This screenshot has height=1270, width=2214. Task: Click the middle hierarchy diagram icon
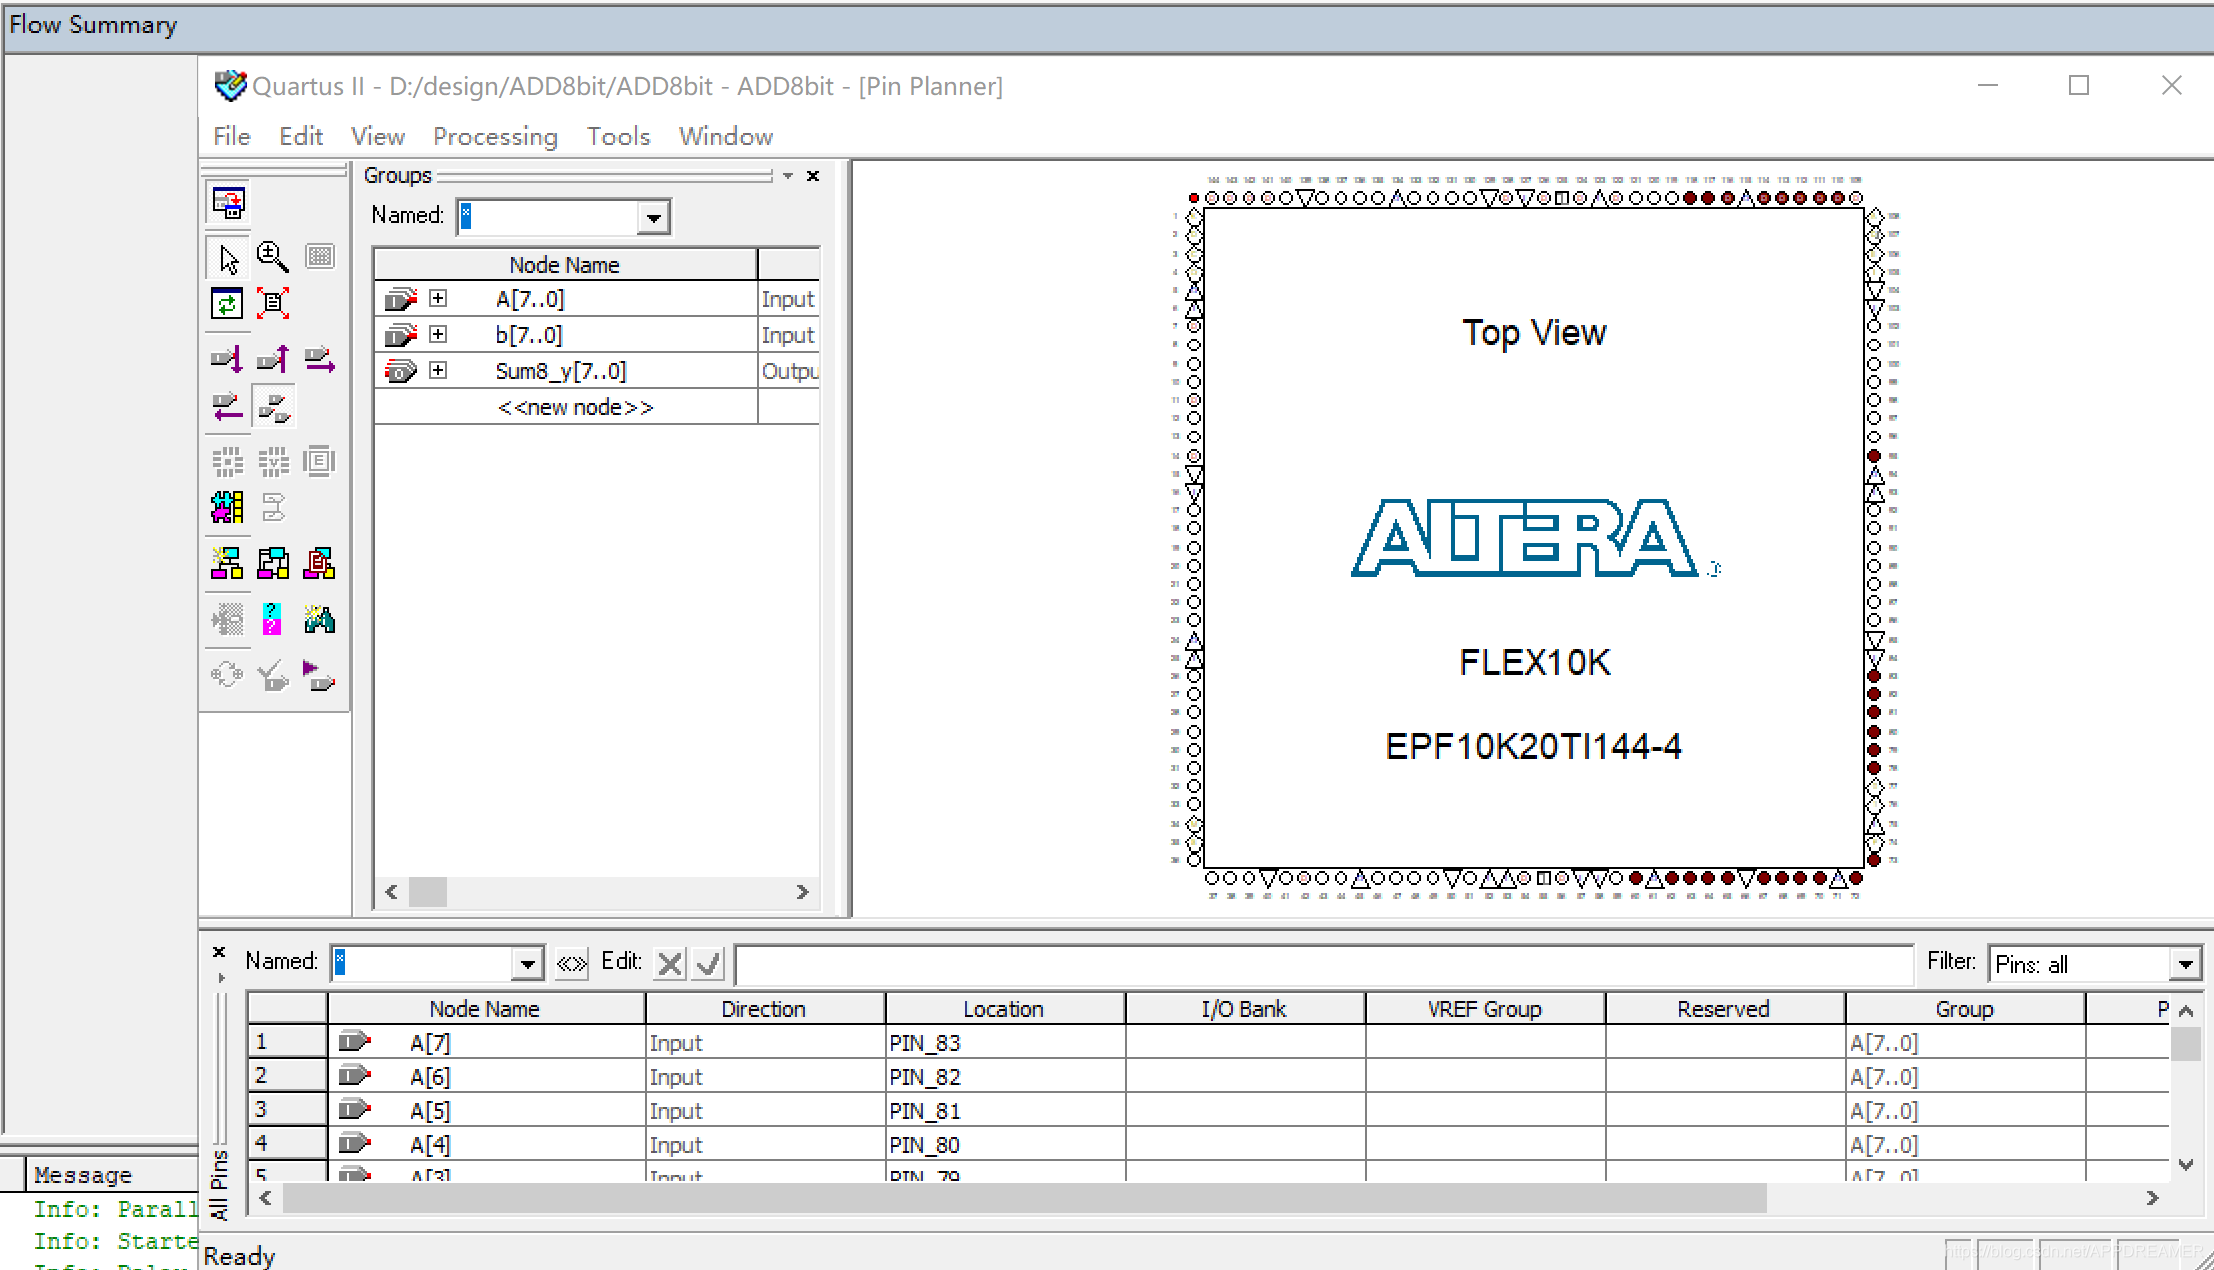pyautogui.click(x=273, y=564)
